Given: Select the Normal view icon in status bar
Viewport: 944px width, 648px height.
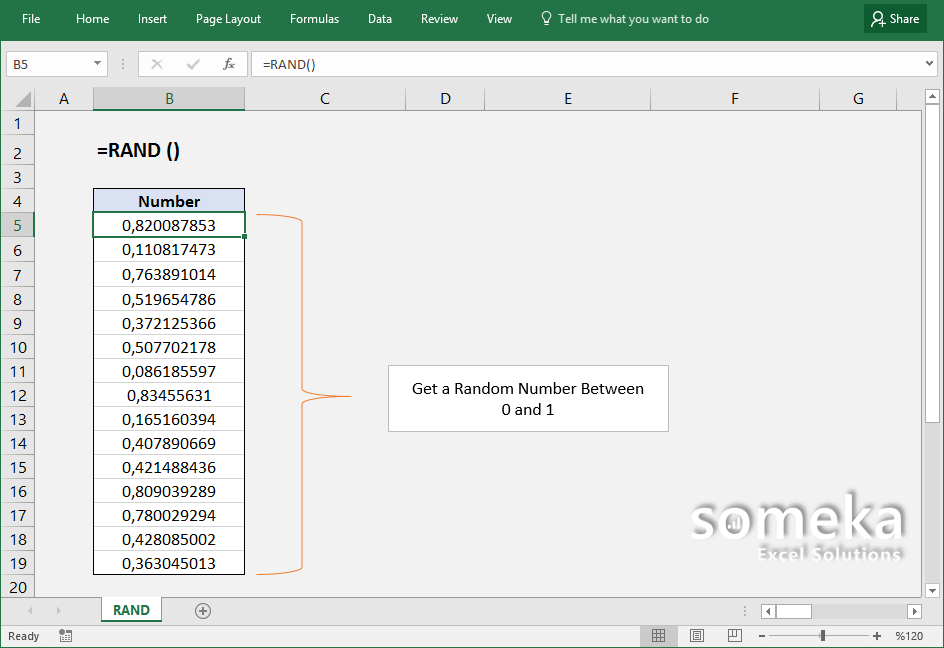Looking at the screenshot, I should pyautogui.click(x=658, y=635).
